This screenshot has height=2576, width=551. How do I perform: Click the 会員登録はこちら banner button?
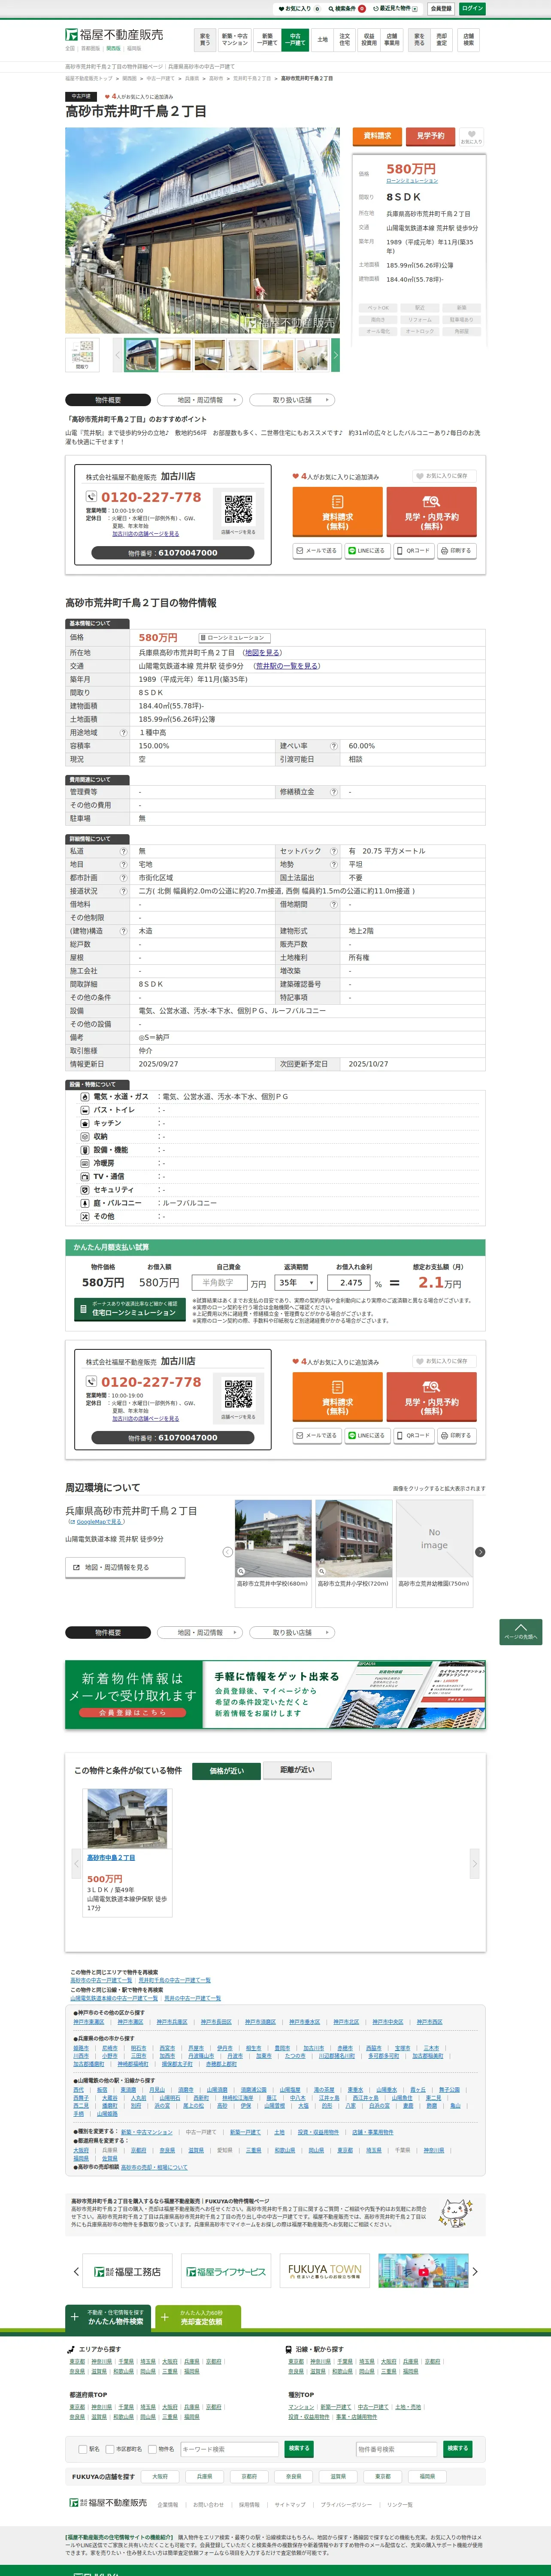pyautogui.click(x=132, y=1712)
